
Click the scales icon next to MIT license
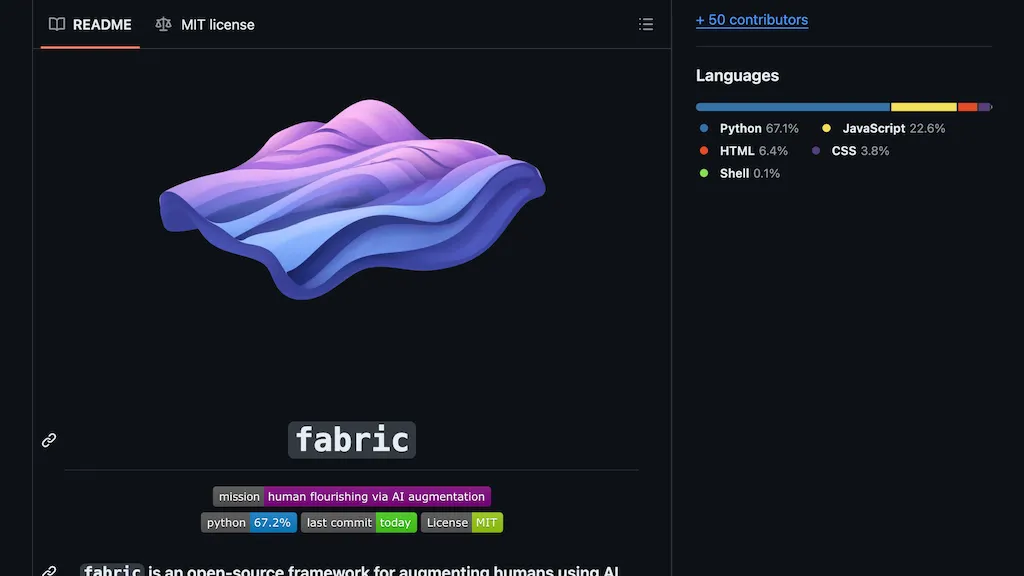point(163,24)
